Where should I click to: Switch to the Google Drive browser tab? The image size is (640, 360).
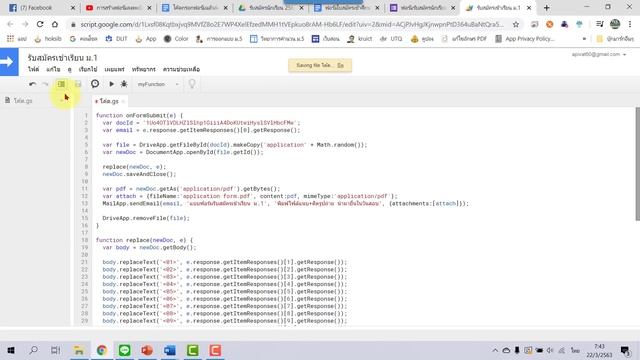(271, 8)
